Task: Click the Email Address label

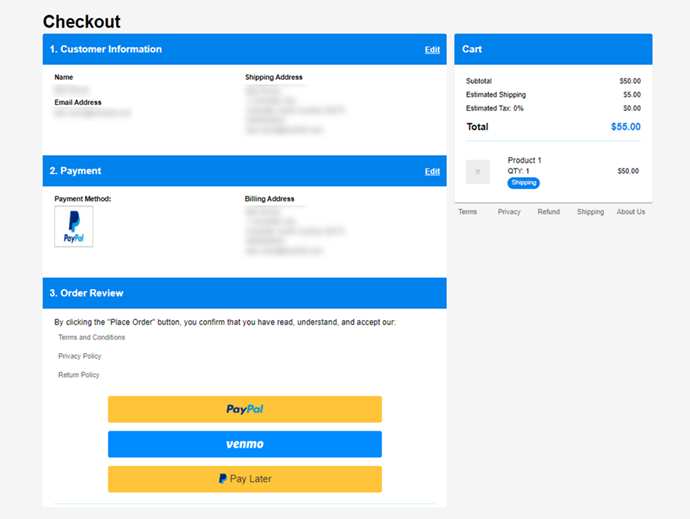Action: coord(78,102)
